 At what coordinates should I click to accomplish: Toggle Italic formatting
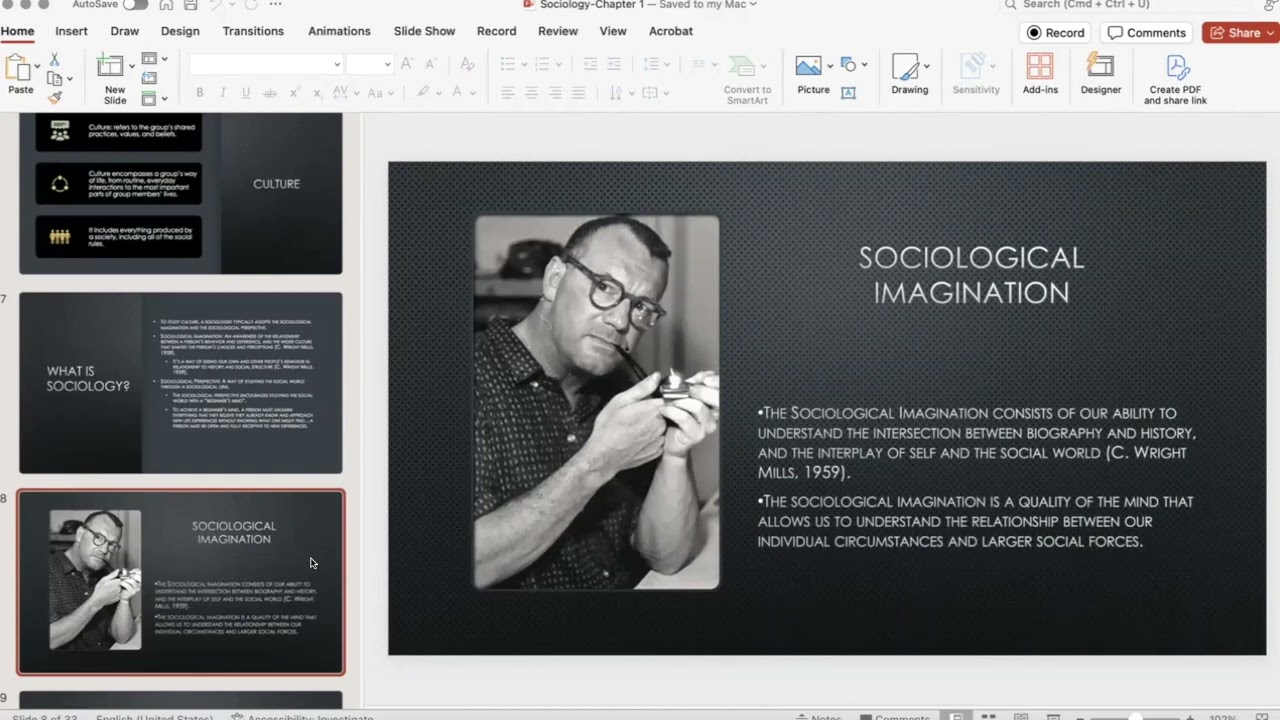pos(222,93)
